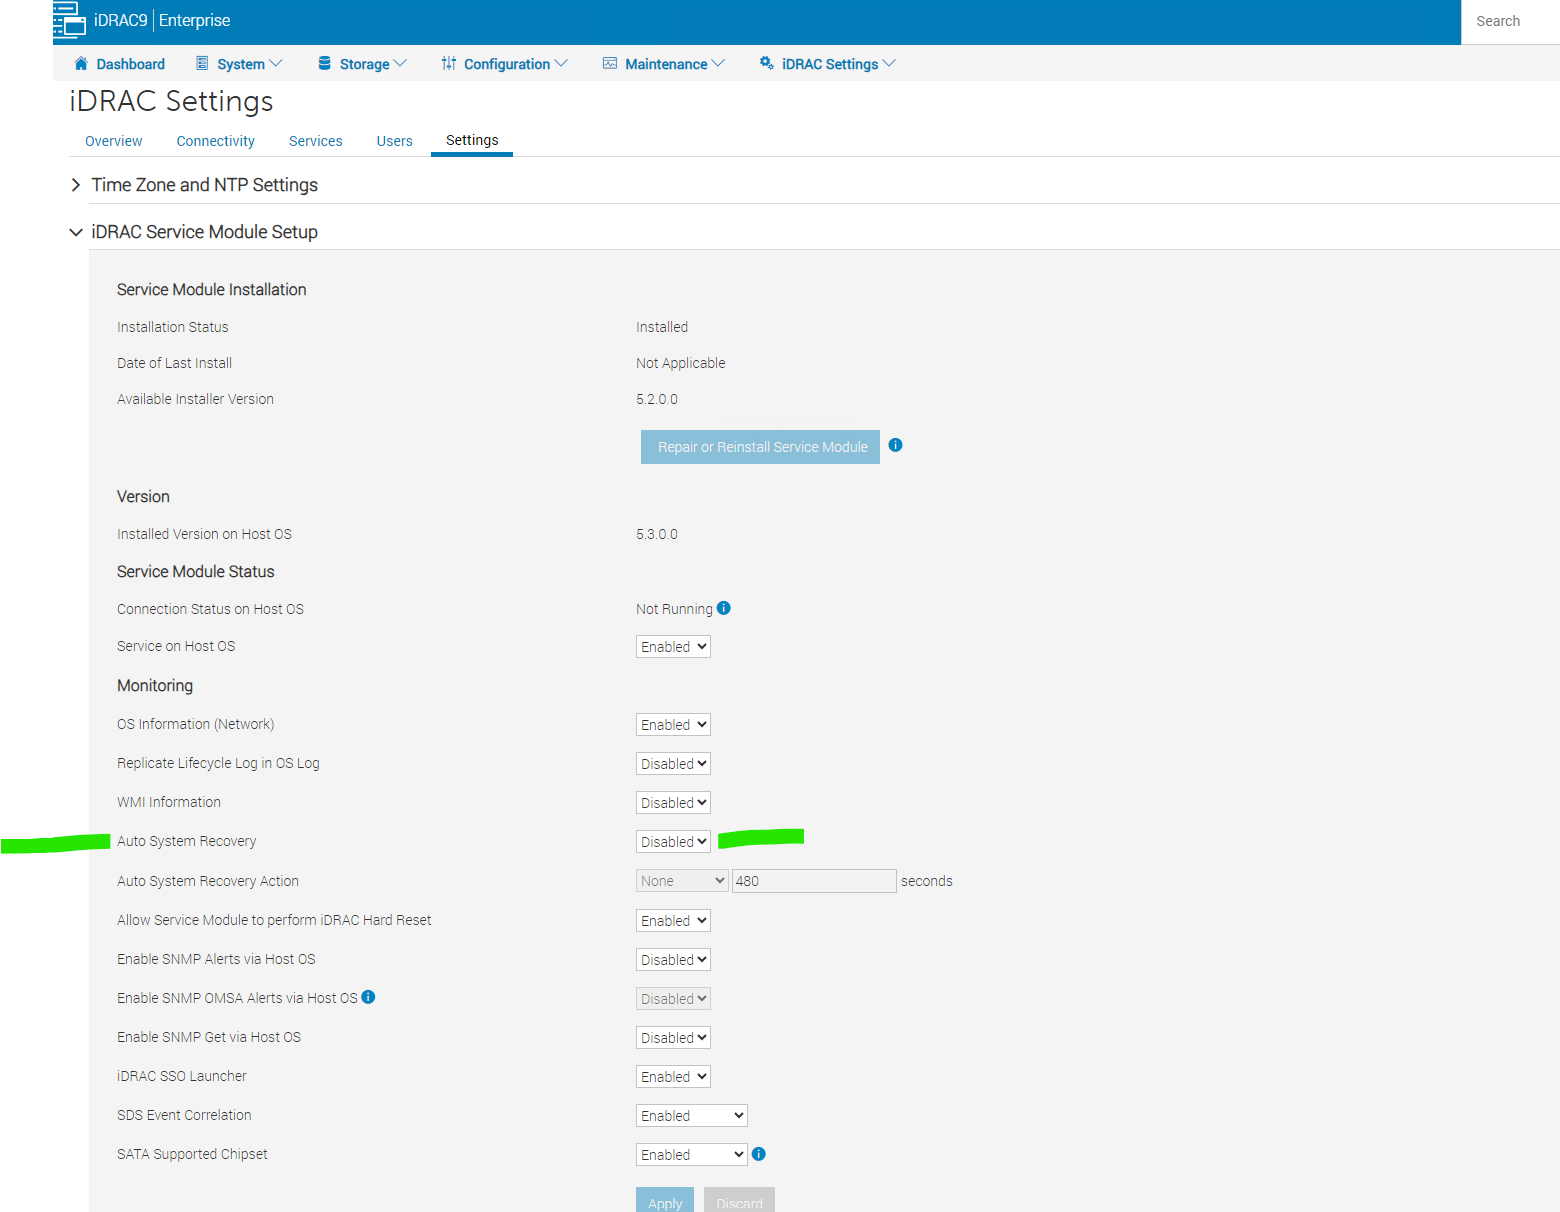Click the Storage database icon
The width and height of the screenshot is (1560, 1212).
324,63
